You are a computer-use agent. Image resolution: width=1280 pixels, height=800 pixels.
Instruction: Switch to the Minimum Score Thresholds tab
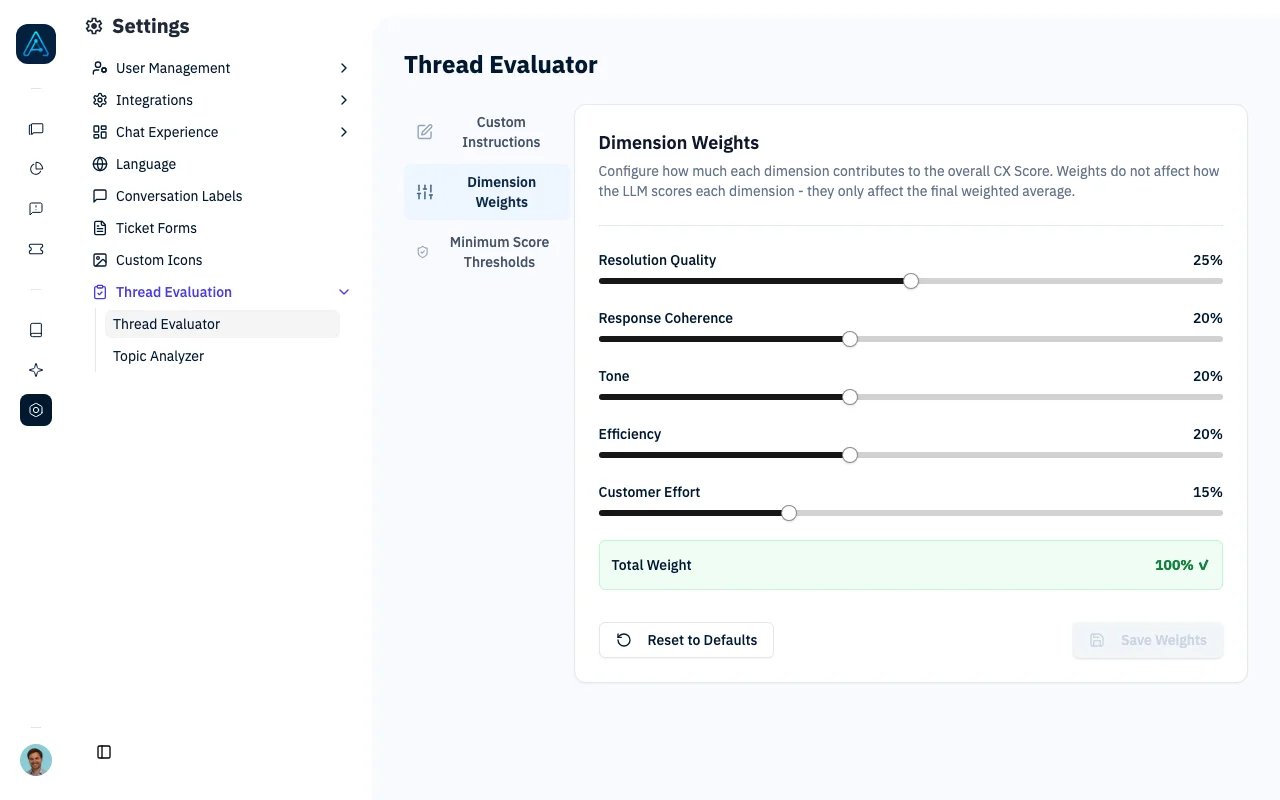click(487, 252)
